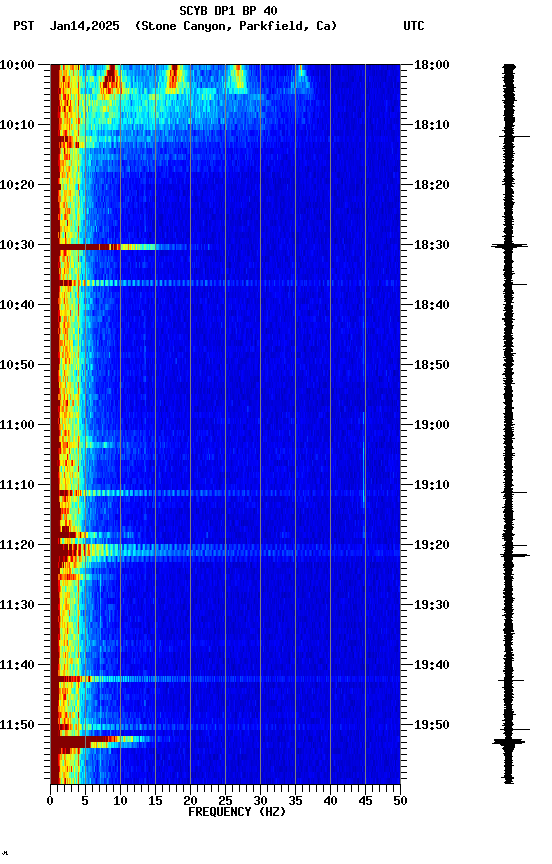Click the PST time label 10:50
This screenshot has width=552, height=864.
[x=17, y=365]
